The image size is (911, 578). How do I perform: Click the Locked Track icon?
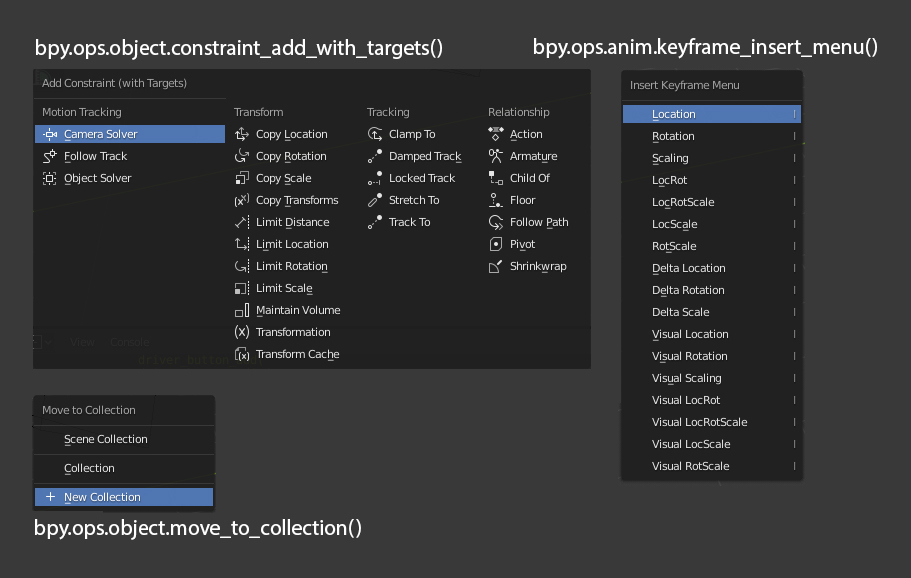375,178
